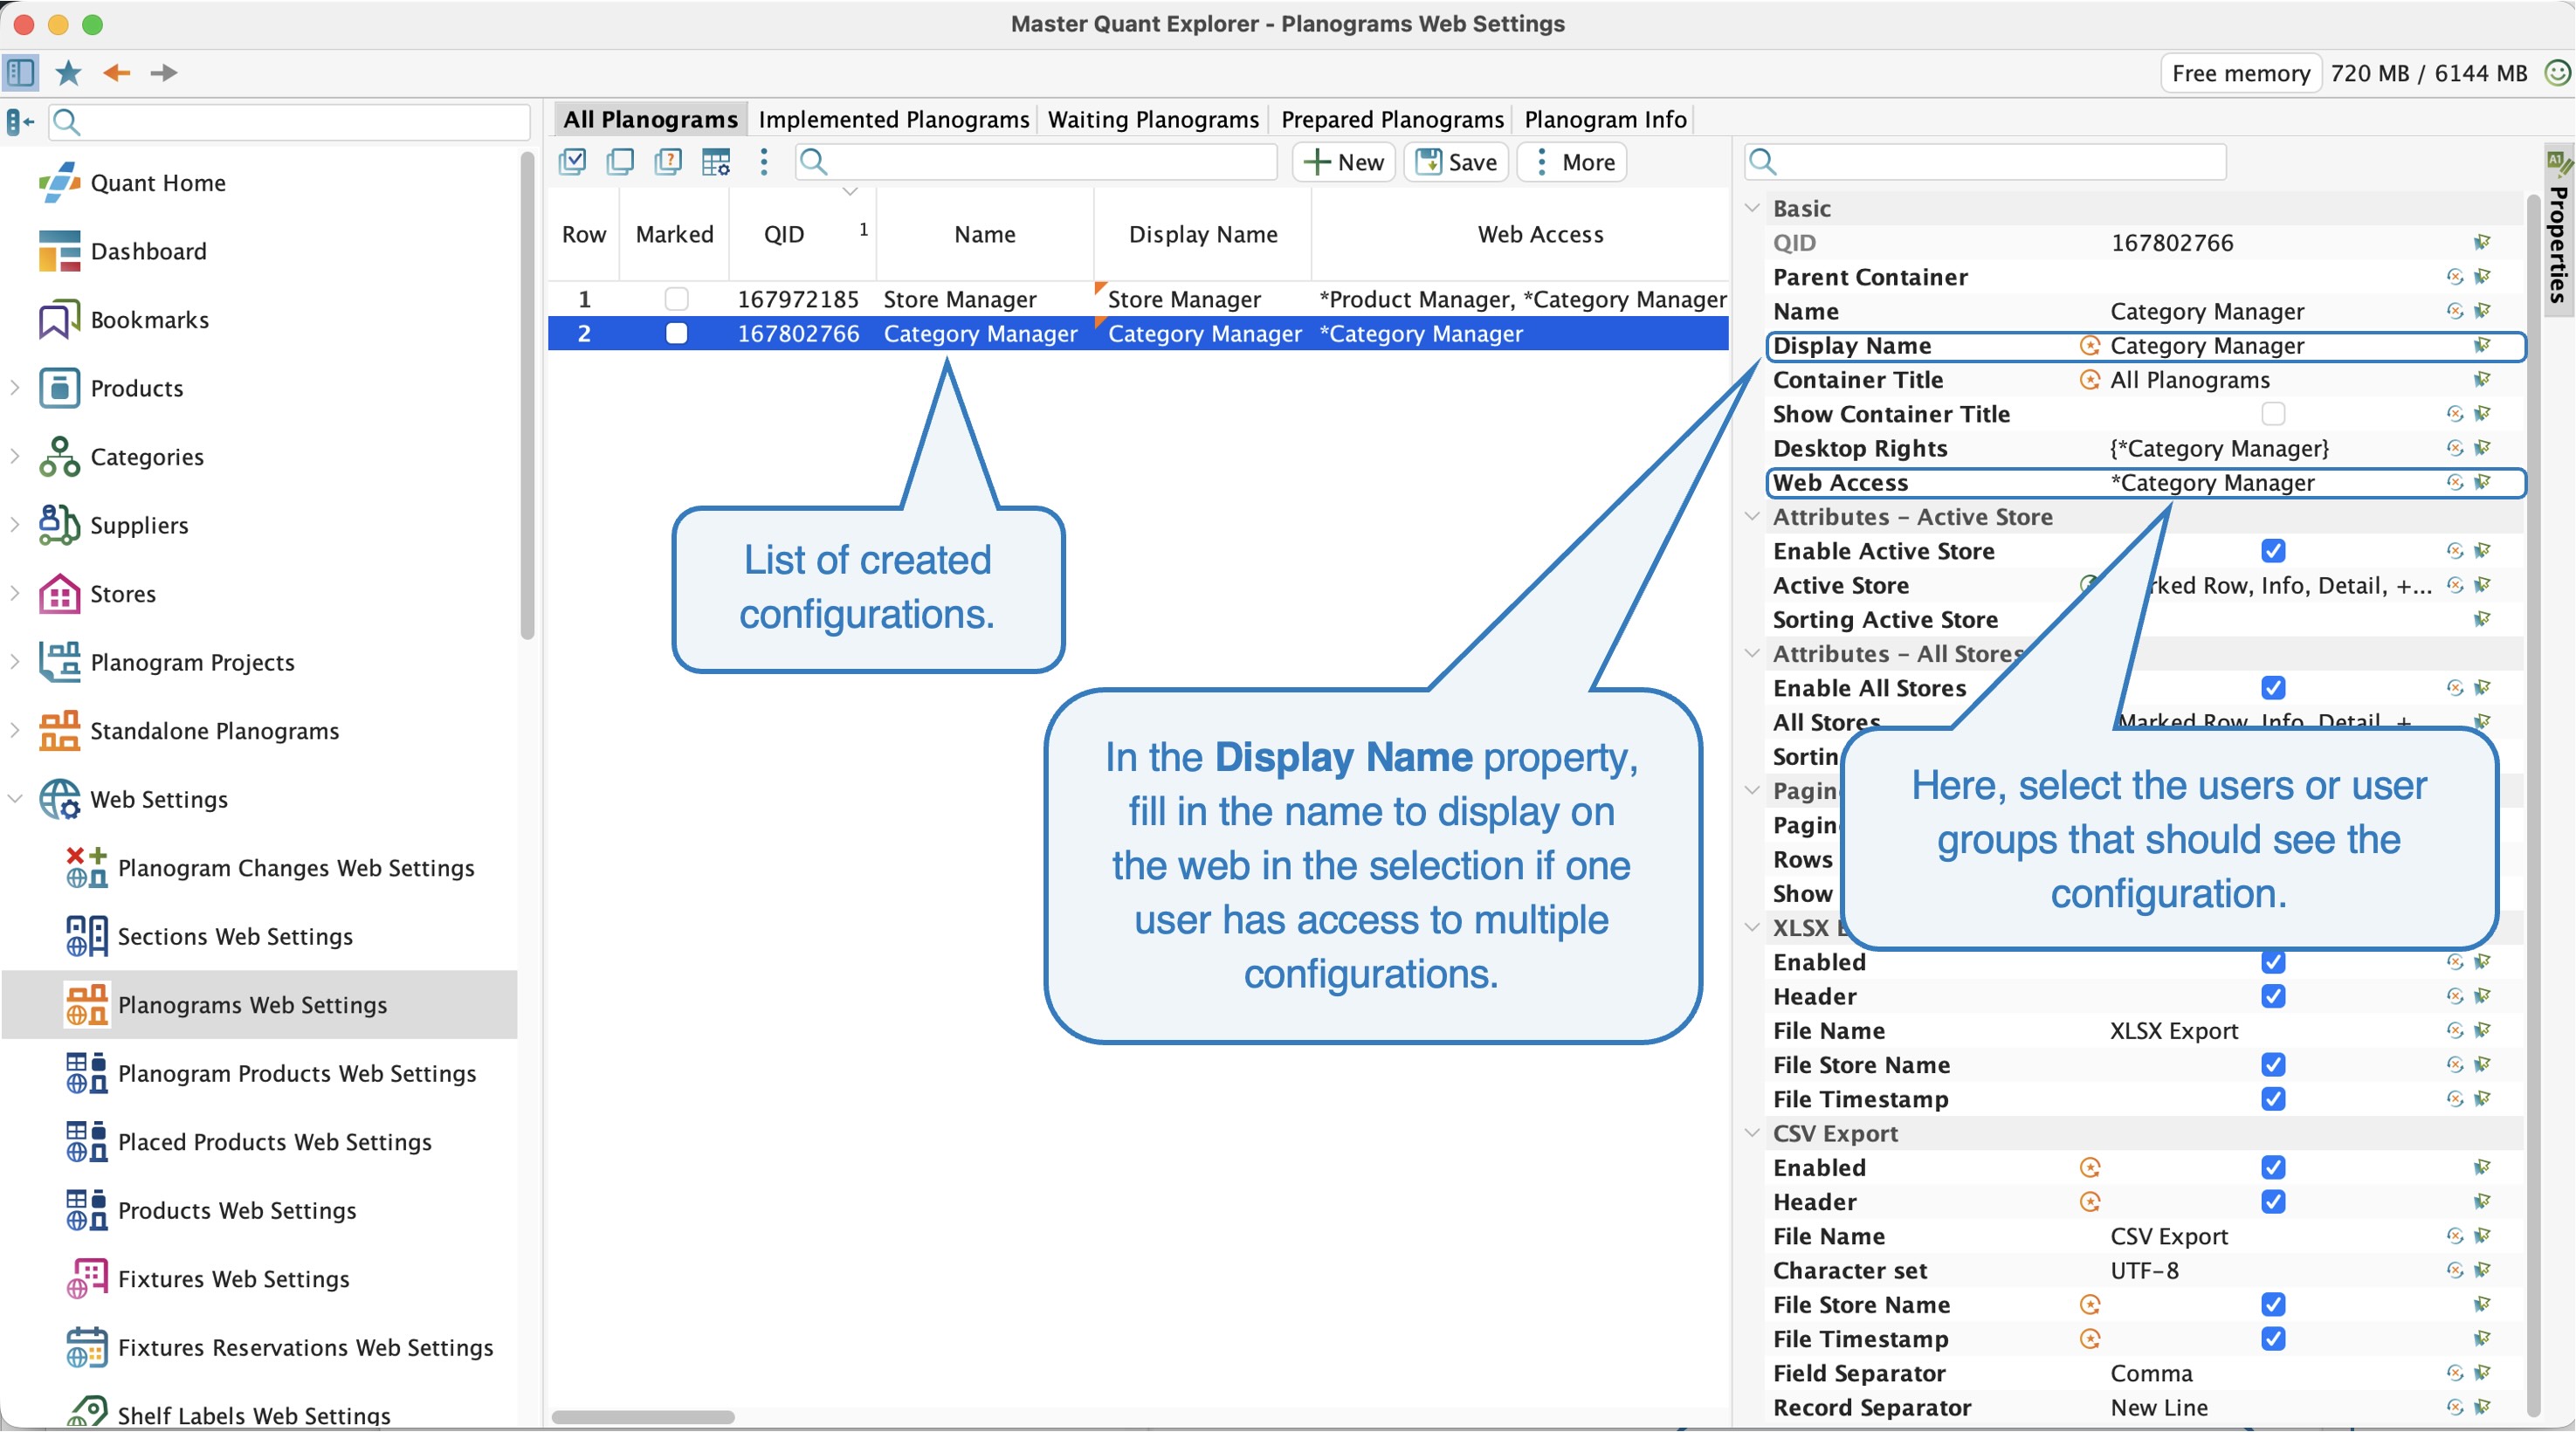Select Stores in navigation
Image resolution: width=2576 pixels, height=1432 pixels.
[x=122, y=594]
